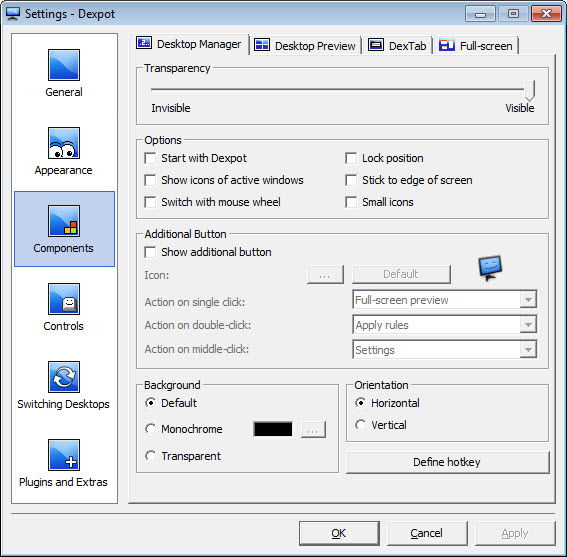The image size is (567, 557).
Task: Open the Switching Desktops category
Action: tap(64, 386)
